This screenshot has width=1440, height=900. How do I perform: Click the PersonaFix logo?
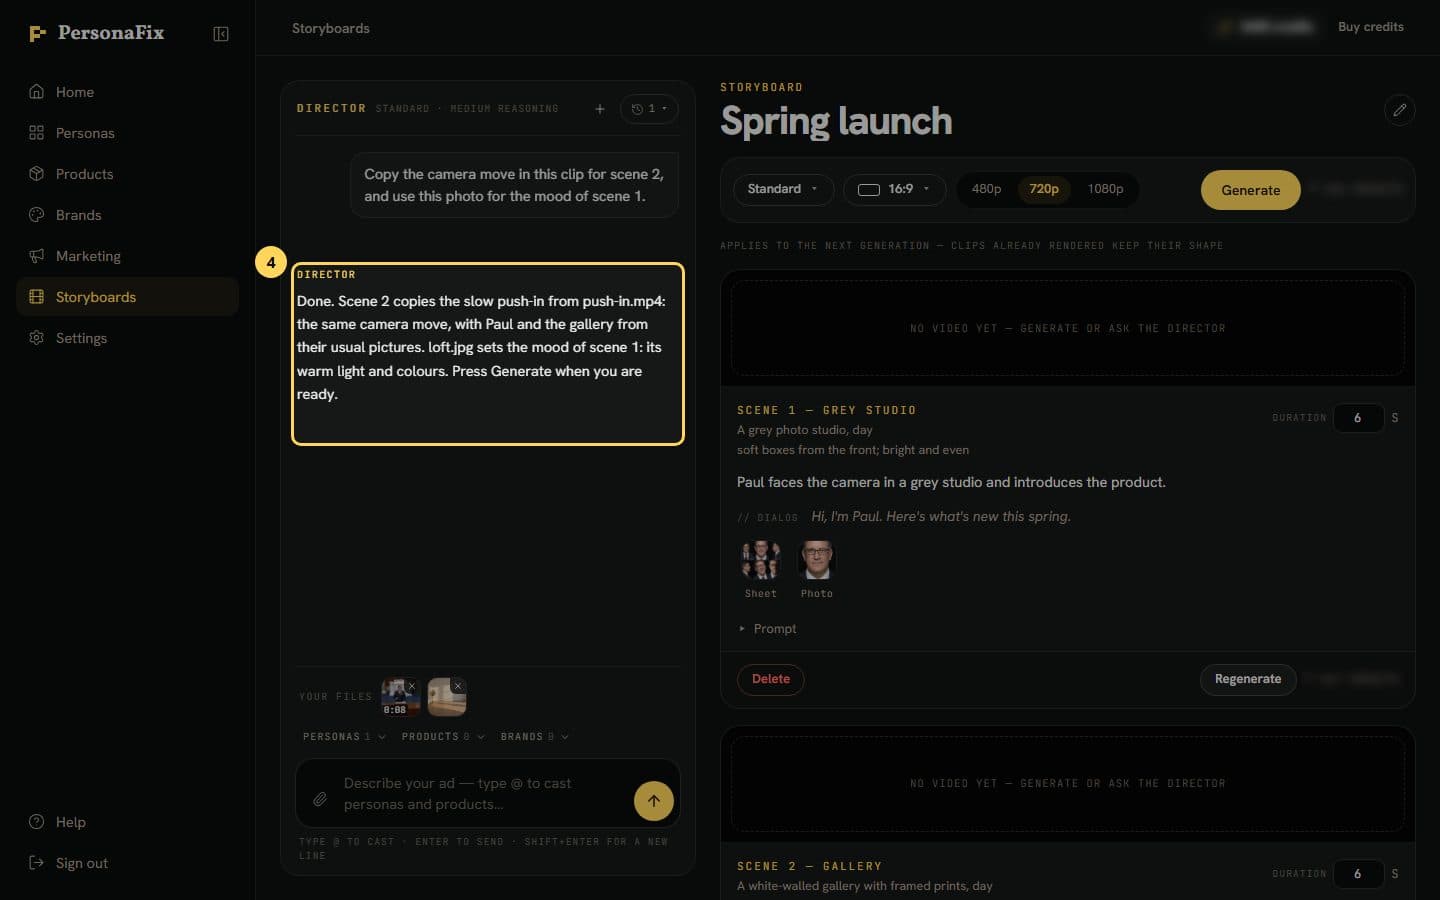tap(96, 33)
